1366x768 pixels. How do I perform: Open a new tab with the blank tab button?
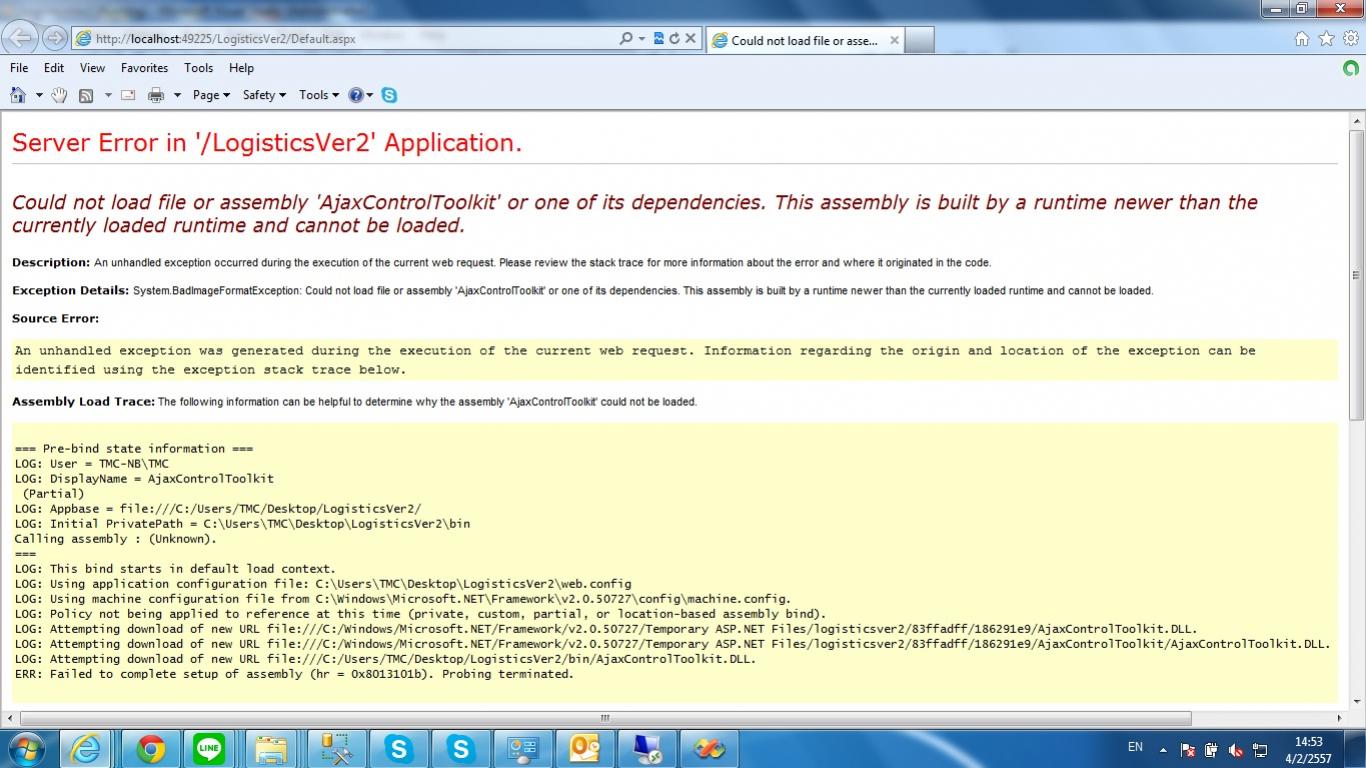pos(919,40)
